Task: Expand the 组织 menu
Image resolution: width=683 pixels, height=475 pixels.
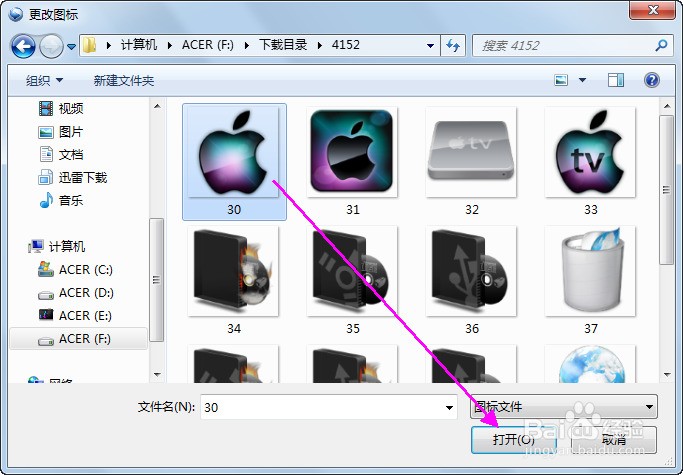Action: pos(44,81)
